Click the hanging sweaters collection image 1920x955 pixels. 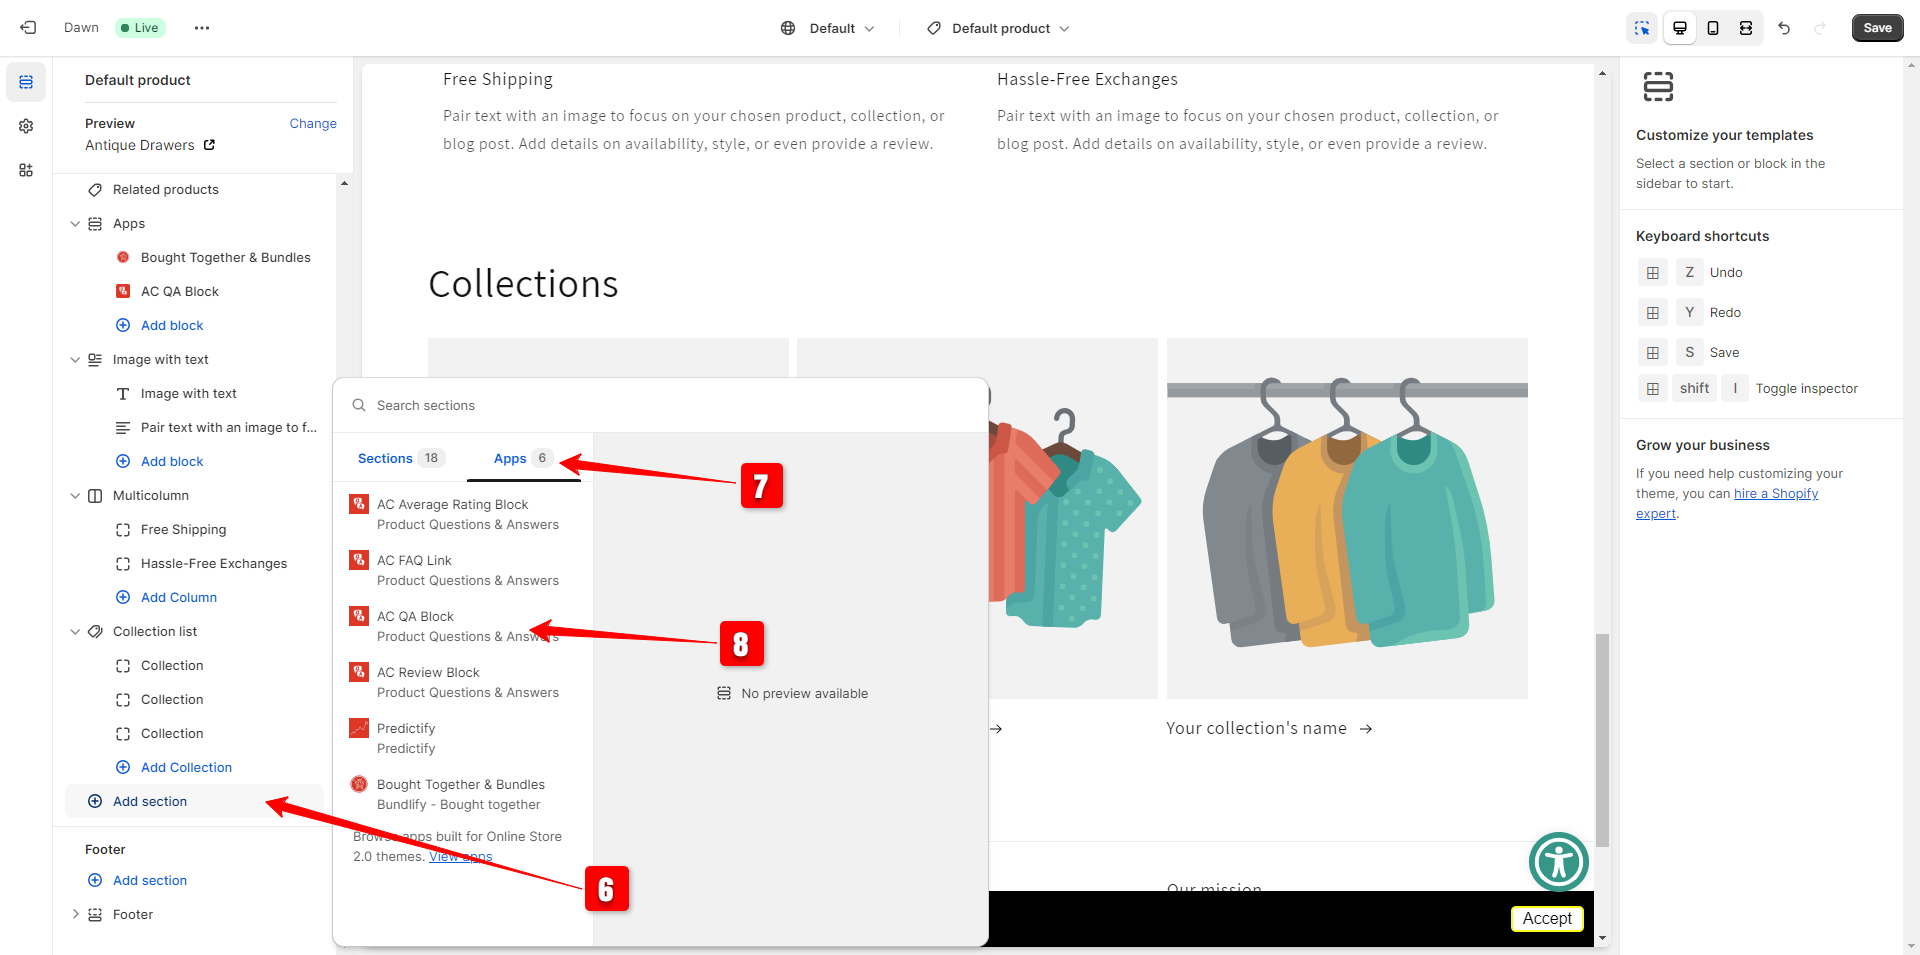[1347, 519]
